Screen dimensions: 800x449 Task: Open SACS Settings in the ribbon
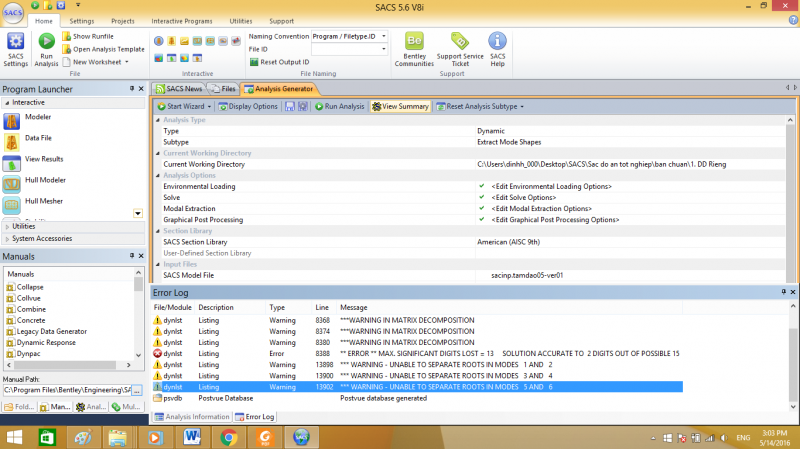(15, 49)
